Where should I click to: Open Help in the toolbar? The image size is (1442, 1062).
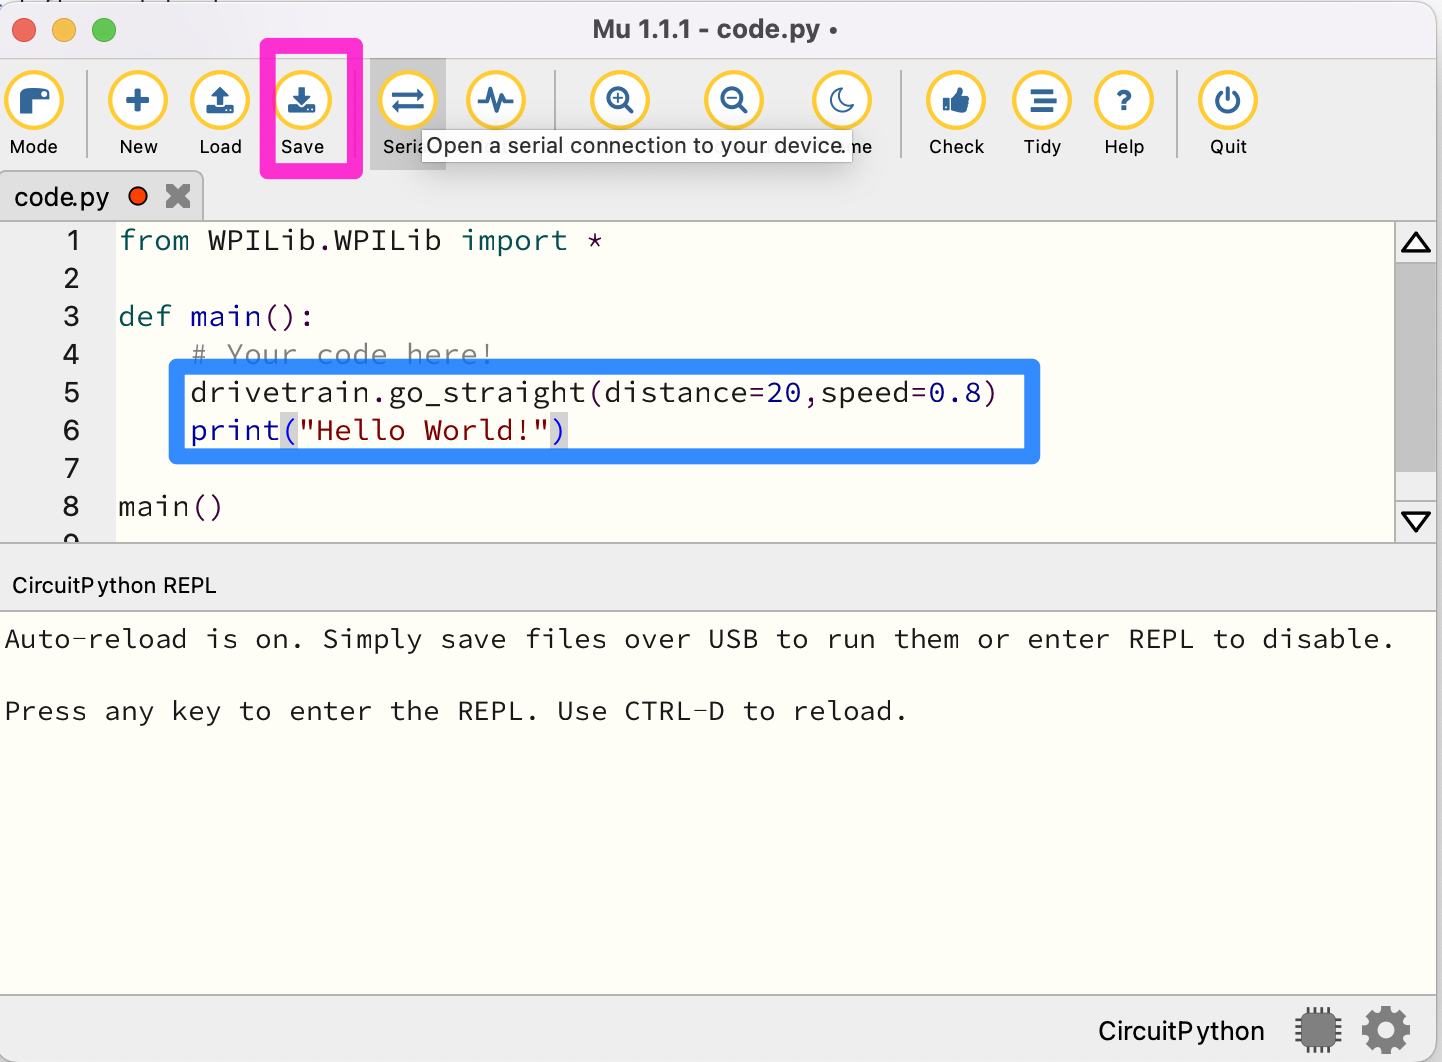coord(1124,100)
